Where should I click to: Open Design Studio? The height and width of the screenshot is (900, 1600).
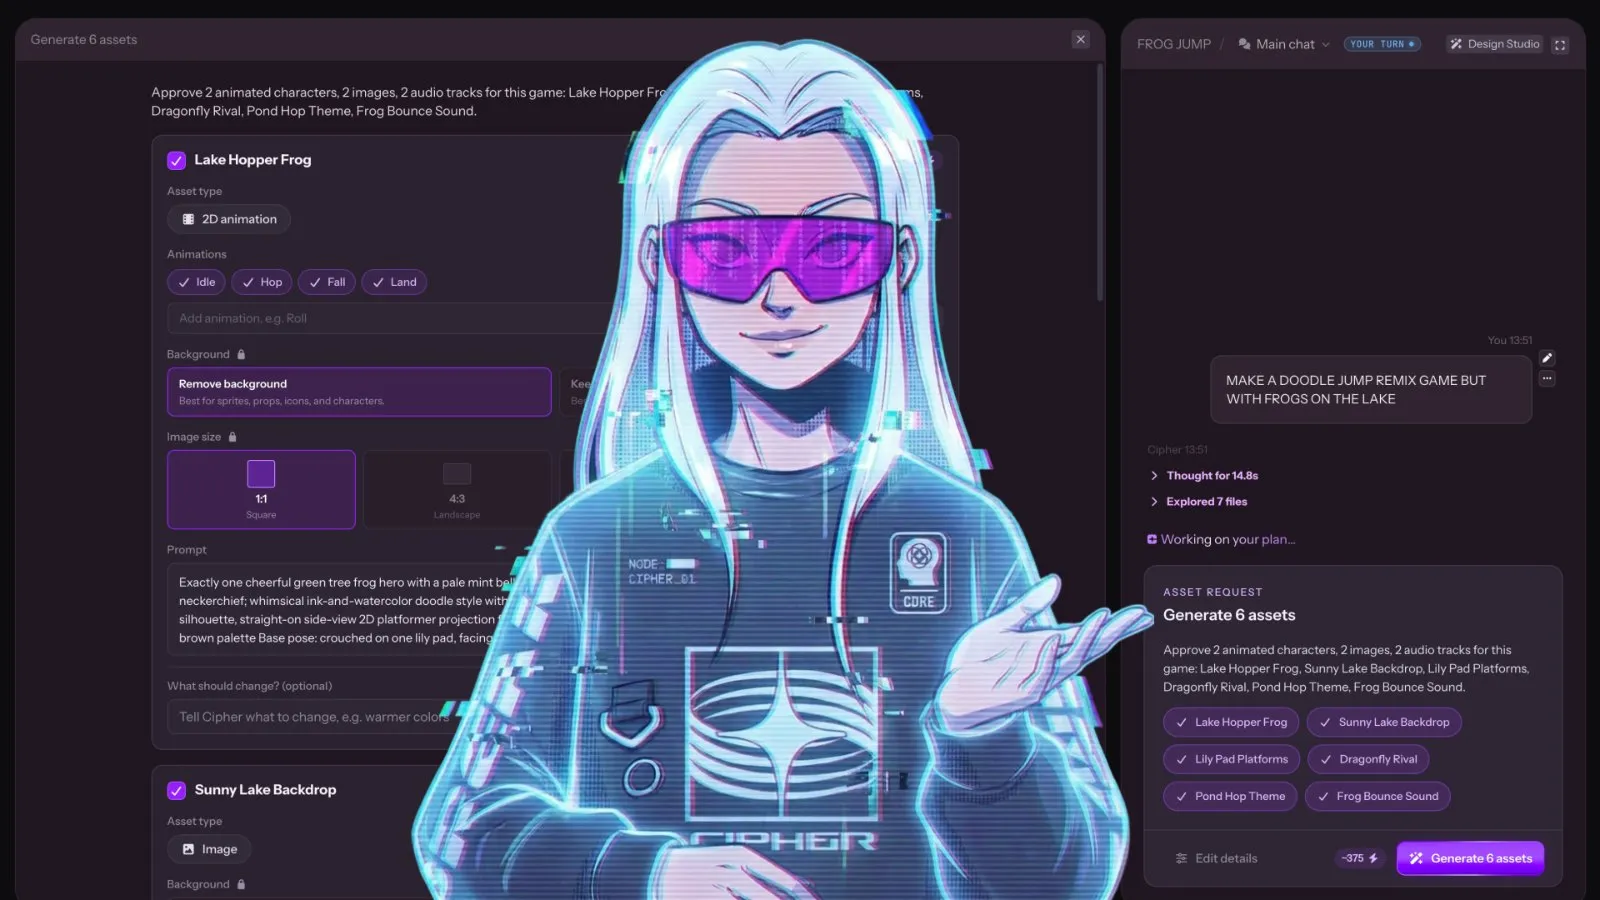tap(1495, 44)
